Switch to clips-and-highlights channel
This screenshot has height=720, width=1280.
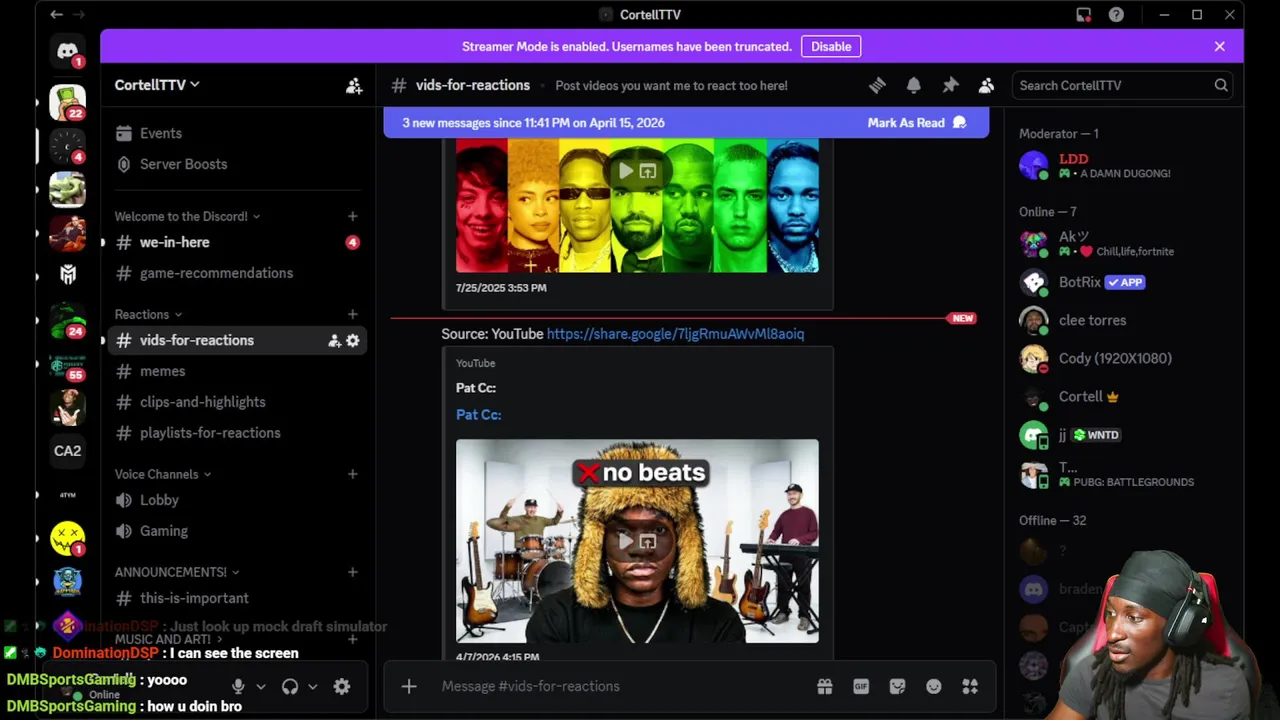tap(236, 402)
